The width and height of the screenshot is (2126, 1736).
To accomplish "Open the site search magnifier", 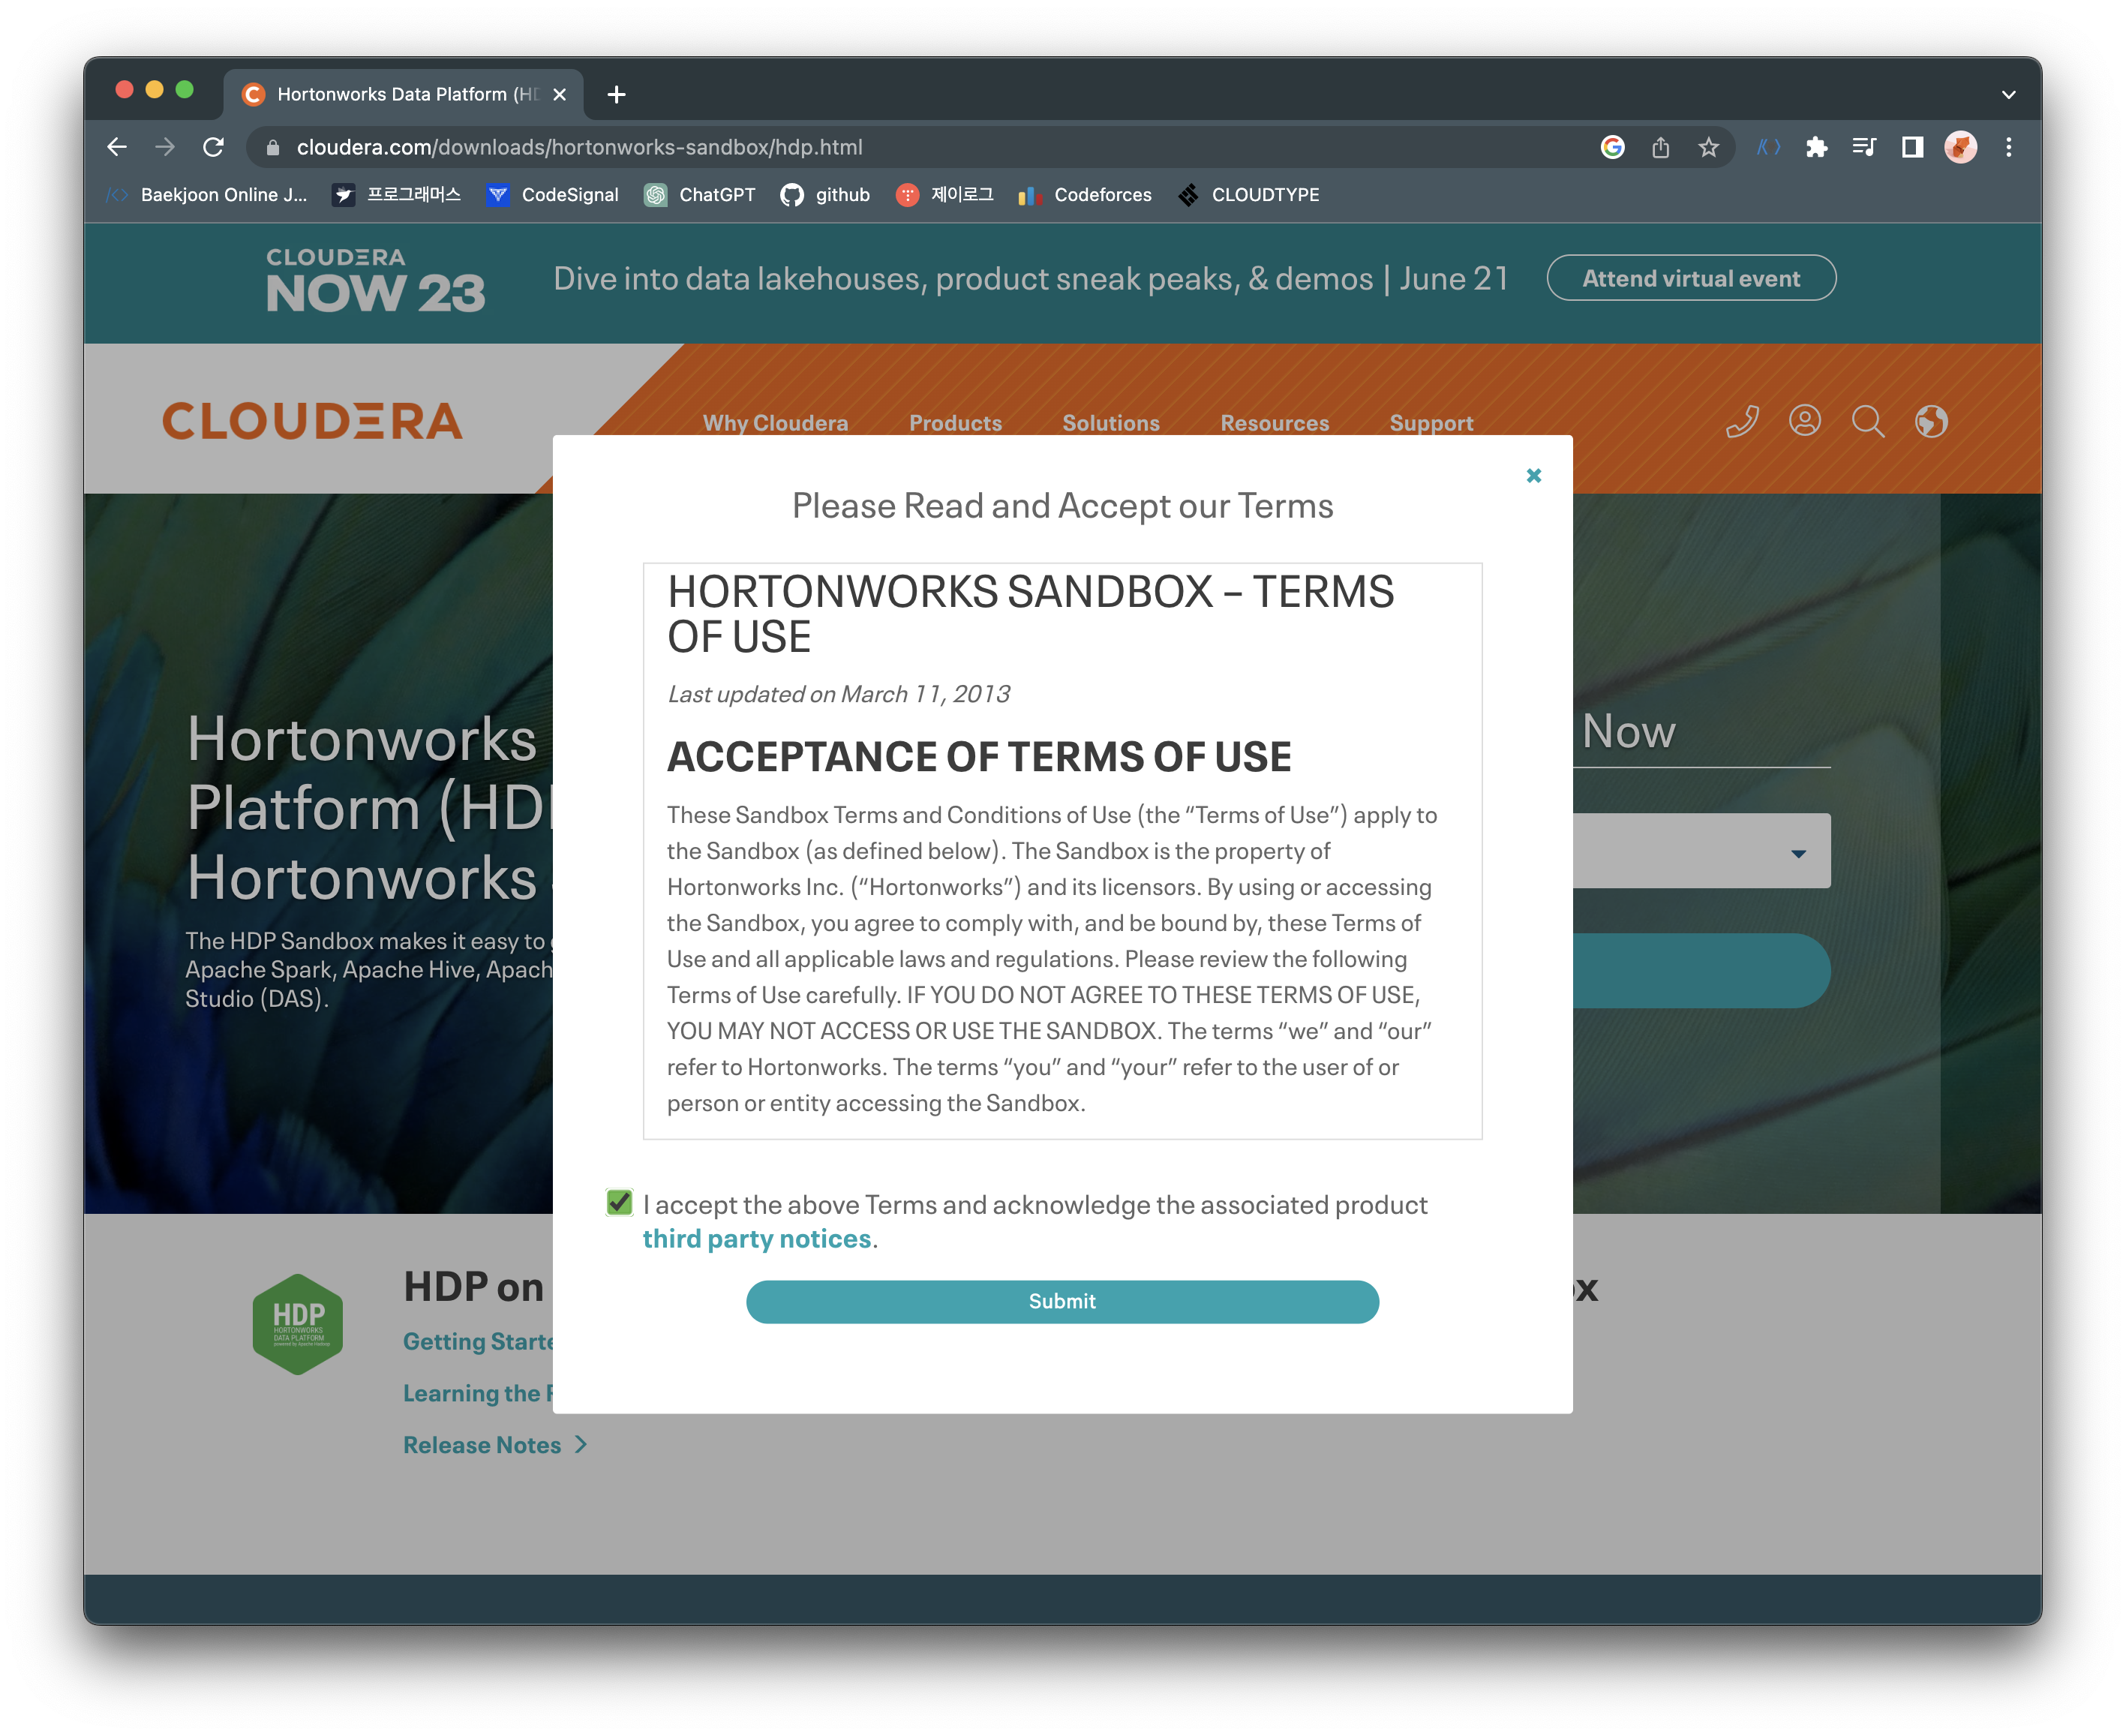I will pos(1867,421).
